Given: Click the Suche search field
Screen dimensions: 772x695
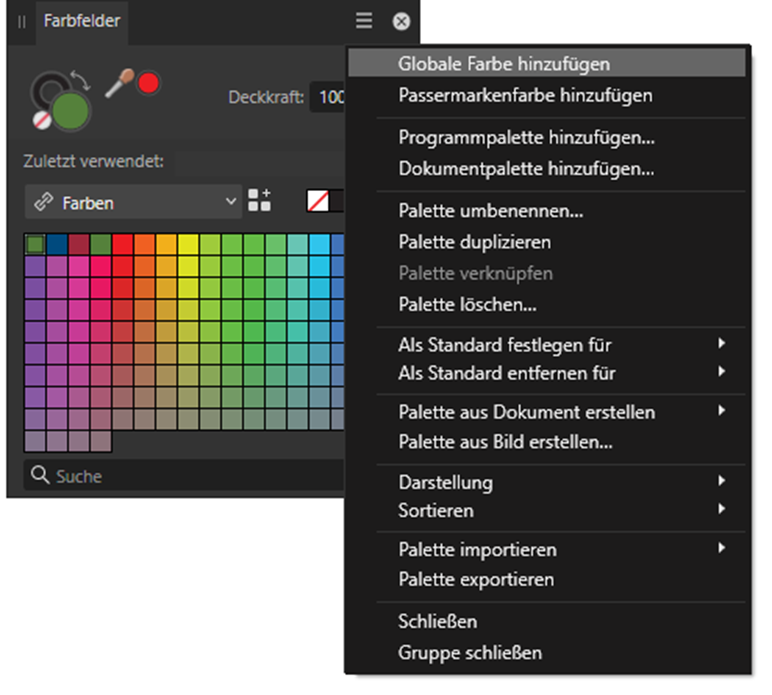Looking at the screenshot, I should tap(184, 475).
